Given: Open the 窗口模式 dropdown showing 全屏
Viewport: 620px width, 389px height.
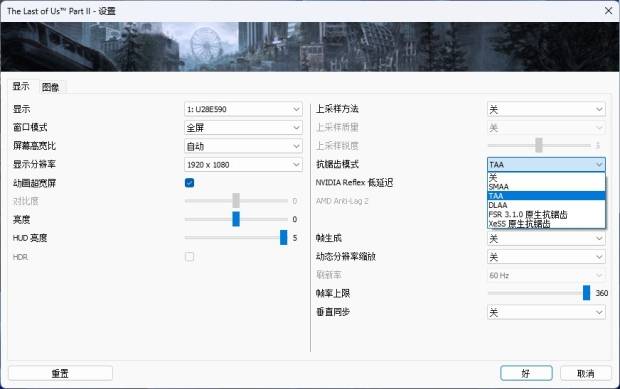Looking at the screenshot, I should [243, 128].
